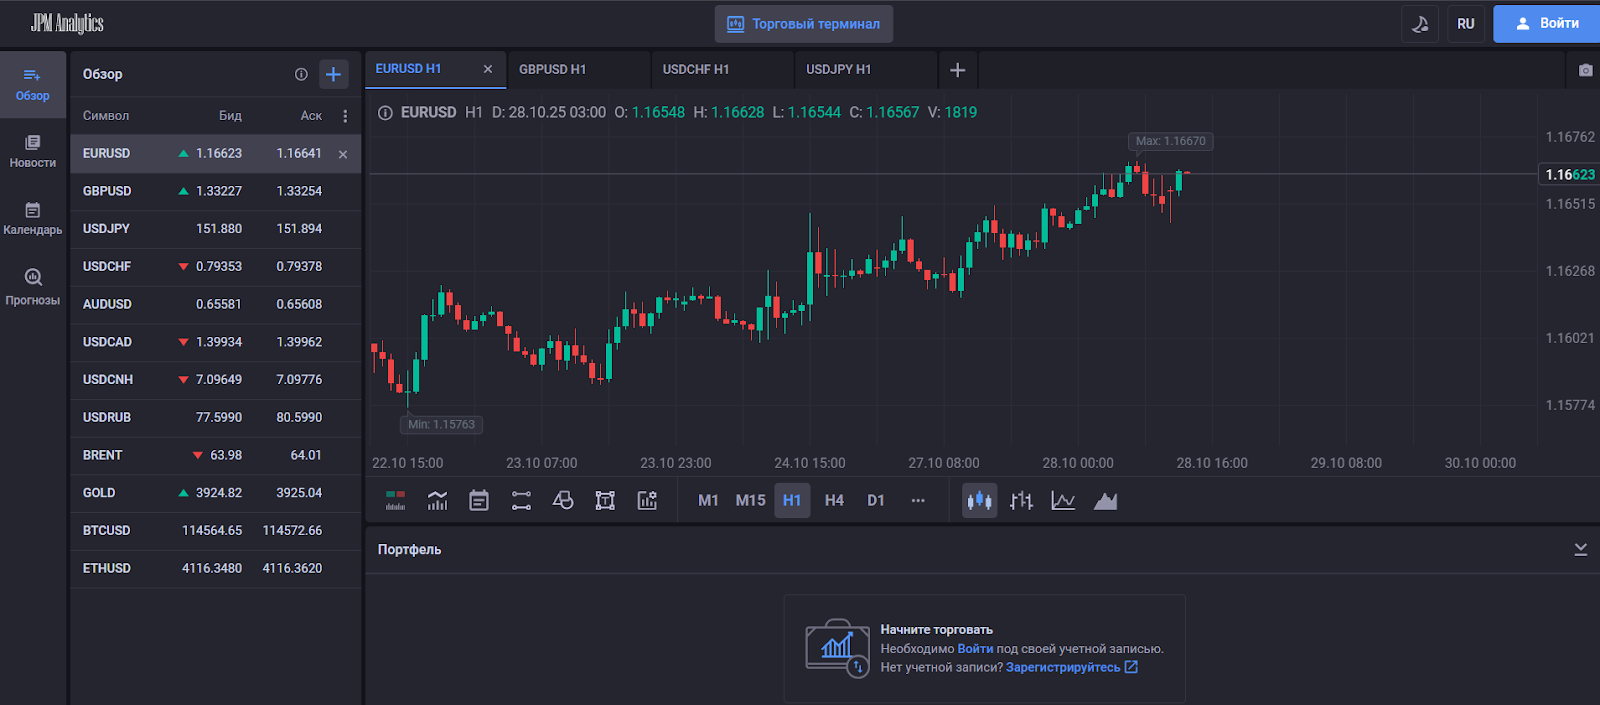Open the geometric shapes drawing tool
The image size is (1600, 705).
coord(563,500)
